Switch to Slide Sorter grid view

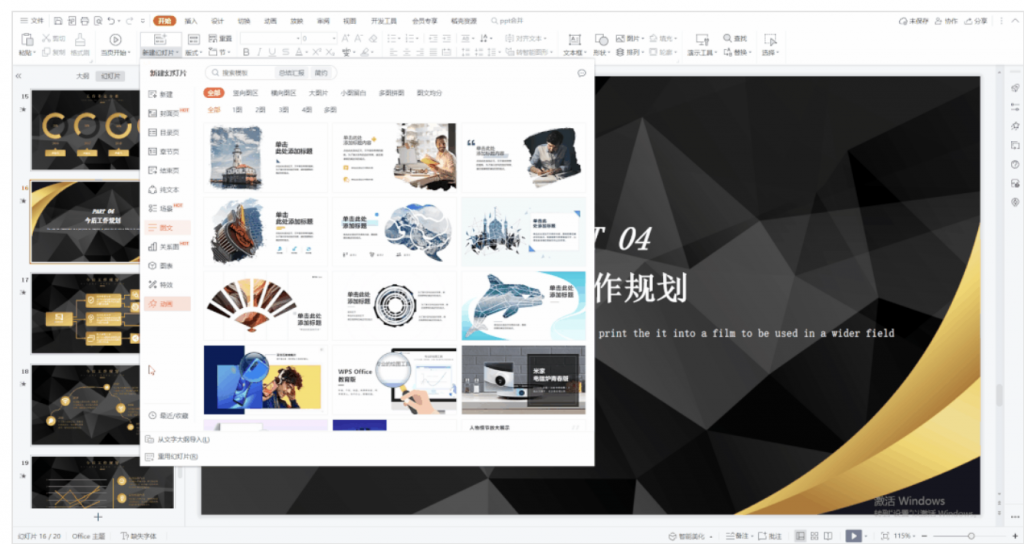(814, 536)
